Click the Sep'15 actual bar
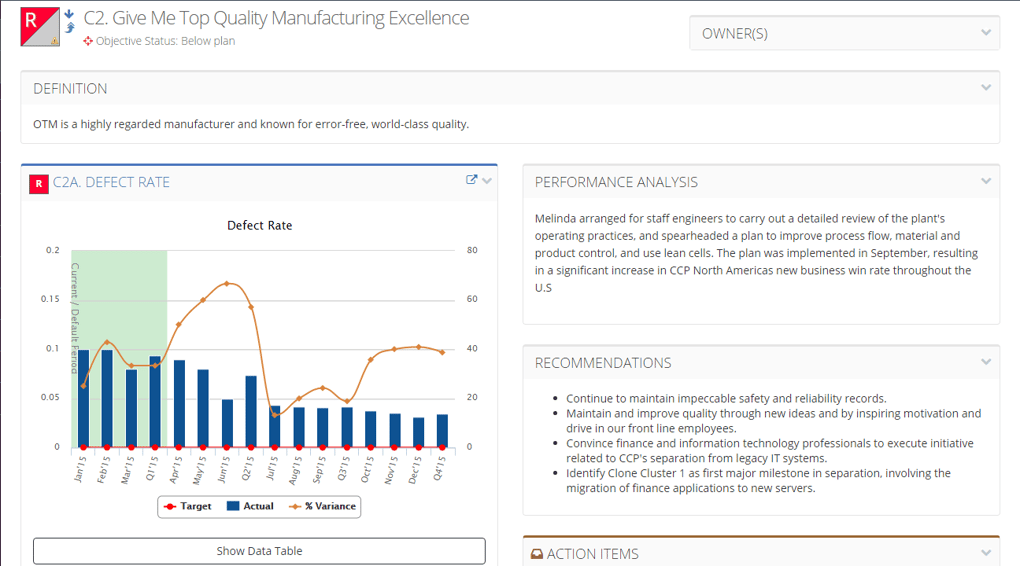This screenshot has height=566, width=1020. [323, 427]
